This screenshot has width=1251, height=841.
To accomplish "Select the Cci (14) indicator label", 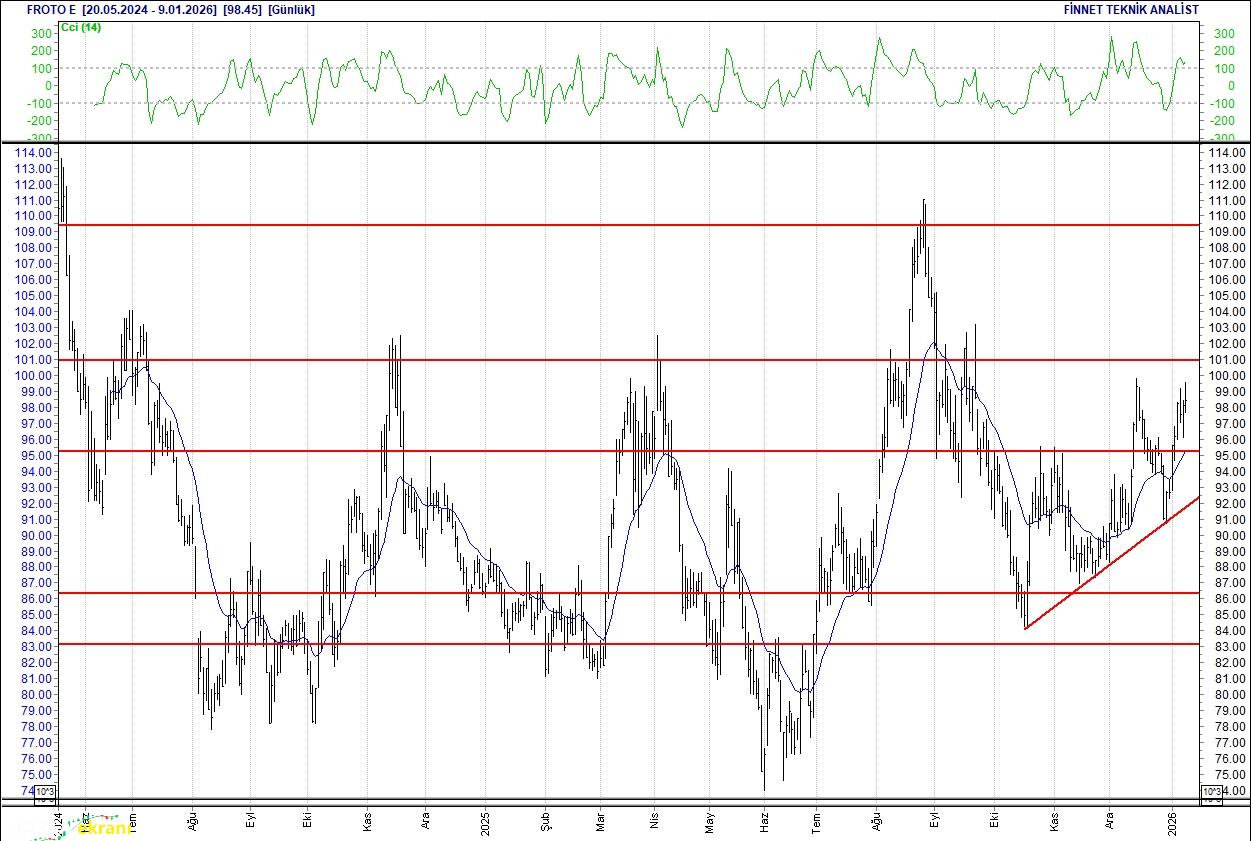I will [x=81, y=27].
